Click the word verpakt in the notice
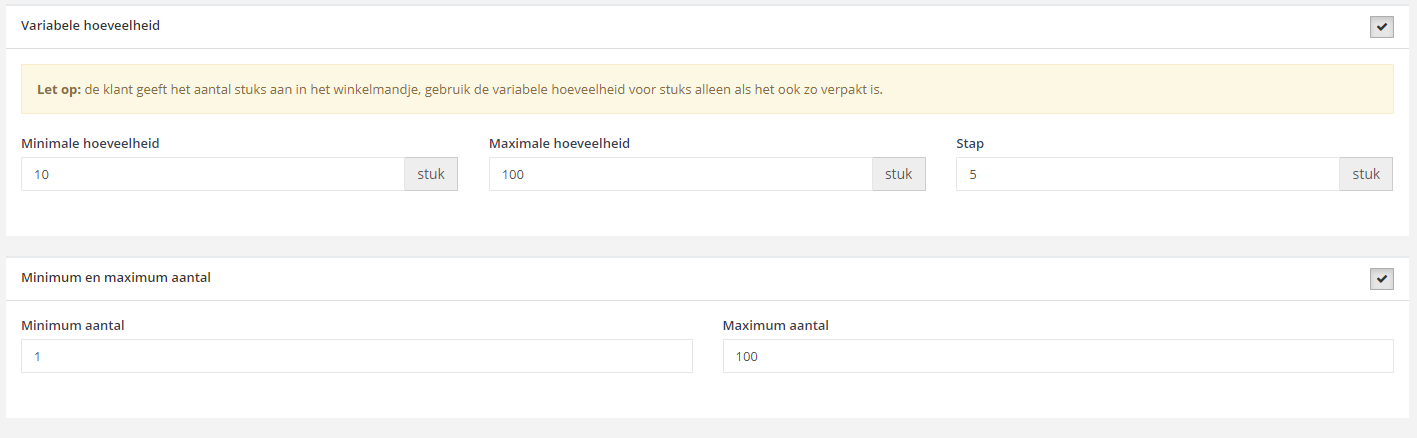The image size is (1417, 438). pos(846,89)
